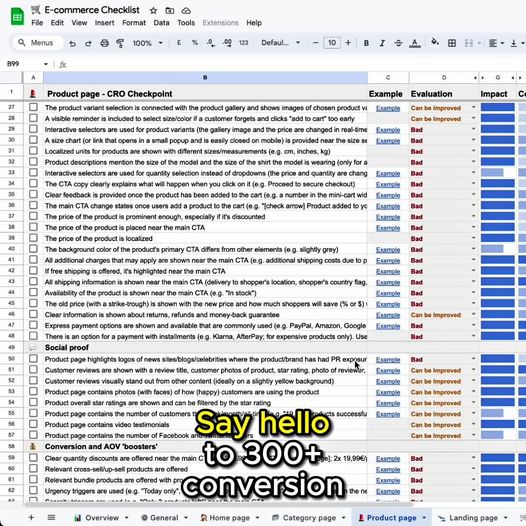Tick checkbox for row 42 free shipping
Image resolution: width=526 pixels, height=526 pixels.
(x=33, y=270)
